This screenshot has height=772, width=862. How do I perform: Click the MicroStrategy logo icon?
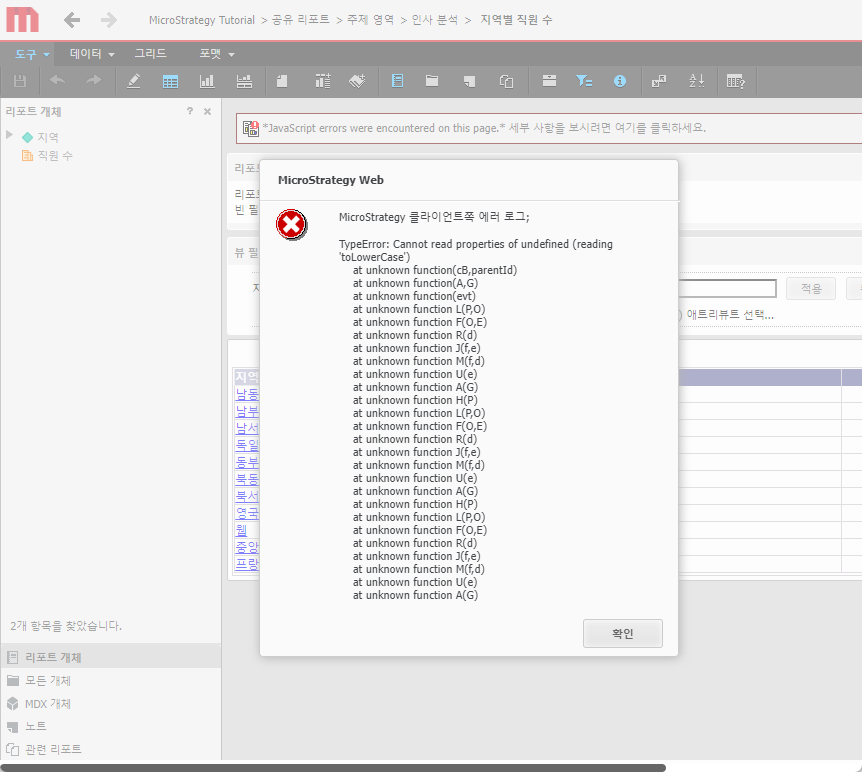click(x=23, y=20)
